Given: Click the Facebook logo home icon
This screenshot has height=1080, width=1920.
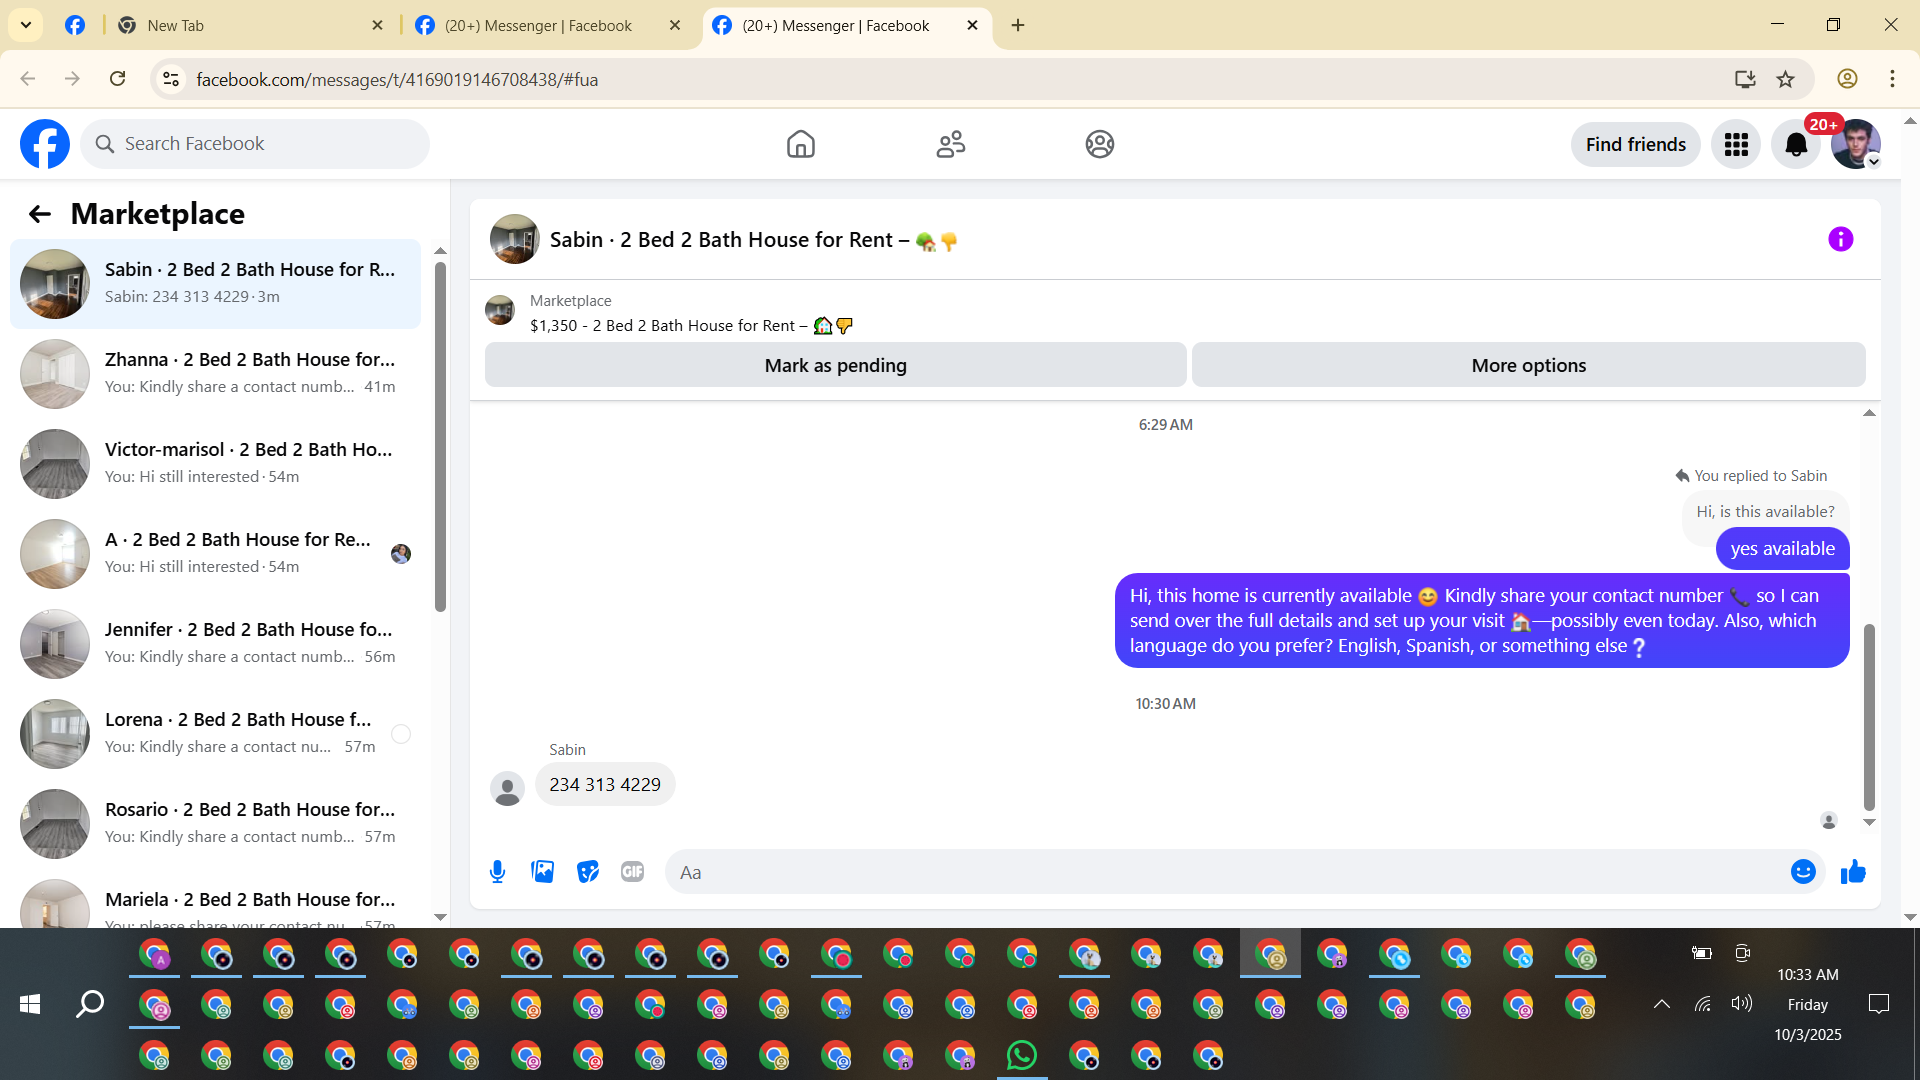Looking at the screenshot, I should pos(45,144).
